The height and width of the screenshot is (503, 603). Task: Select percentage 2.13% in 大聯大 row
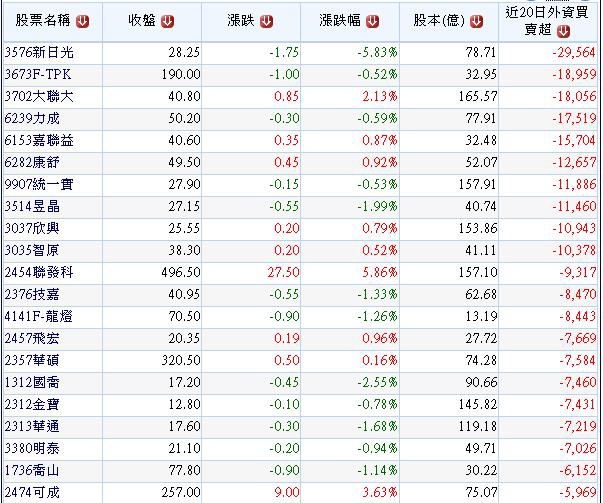[380, 96]
